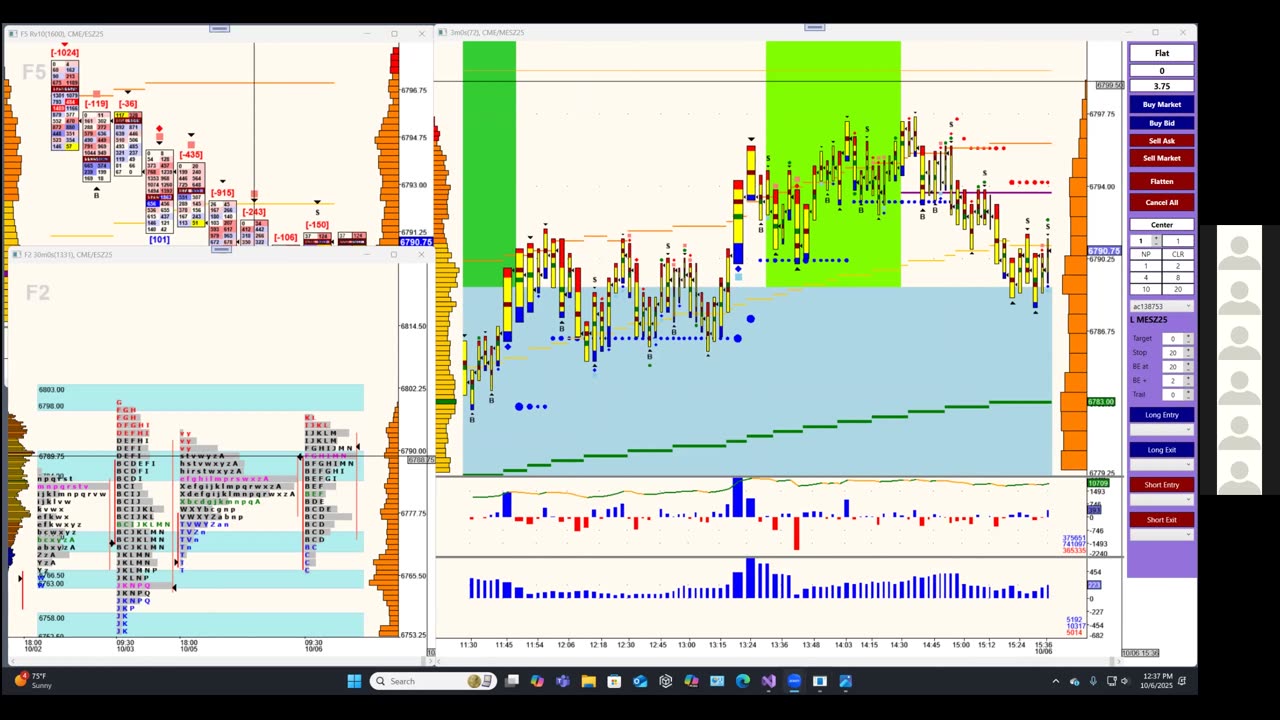Click the Buy Market button

pos(1161,104)
